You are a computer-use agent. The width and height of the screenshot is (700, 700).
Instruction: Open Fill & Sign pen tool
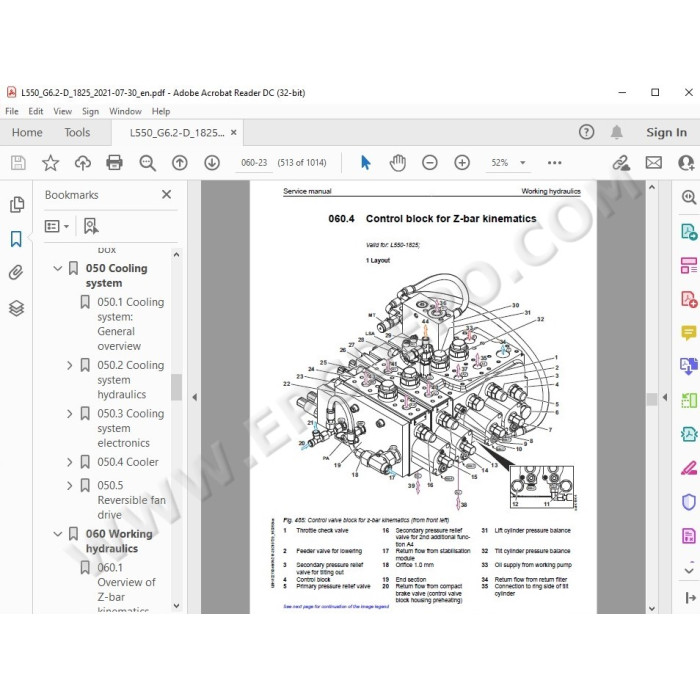click(689, 467)
